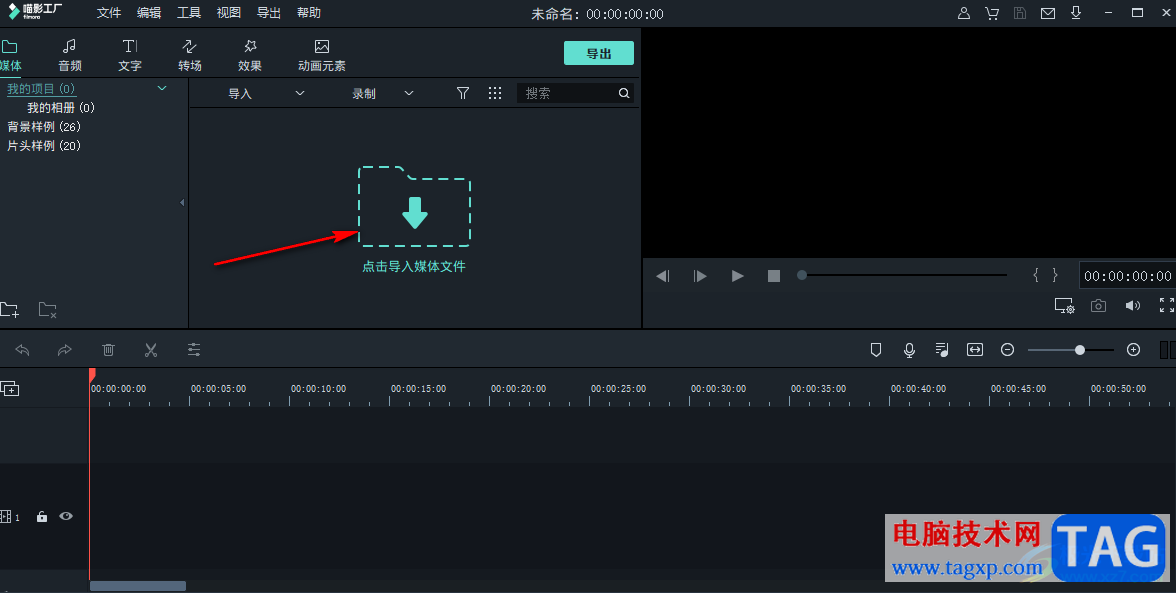The image size is (1176, 593).
Task: Open 背景样例 (26) samples
Action: pyautogui.click(x=44, y=127)
